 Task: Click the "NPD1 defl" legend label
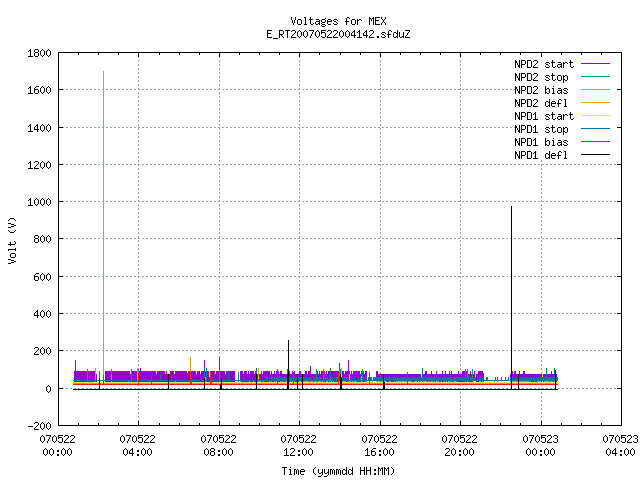pyautogui.click(x=541, y=156)
